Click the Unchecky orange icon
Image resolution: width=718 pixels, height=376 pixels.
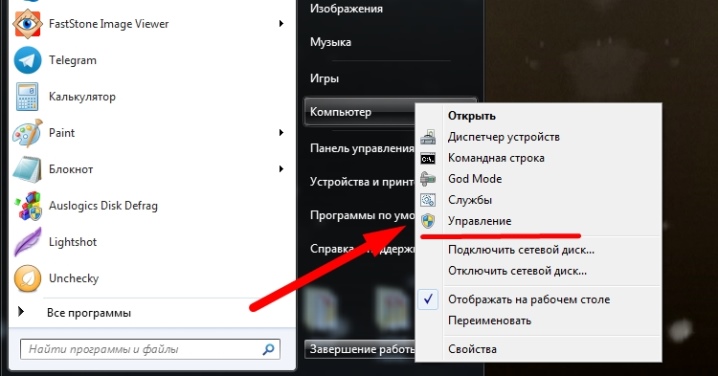click(x=27, y=278)
